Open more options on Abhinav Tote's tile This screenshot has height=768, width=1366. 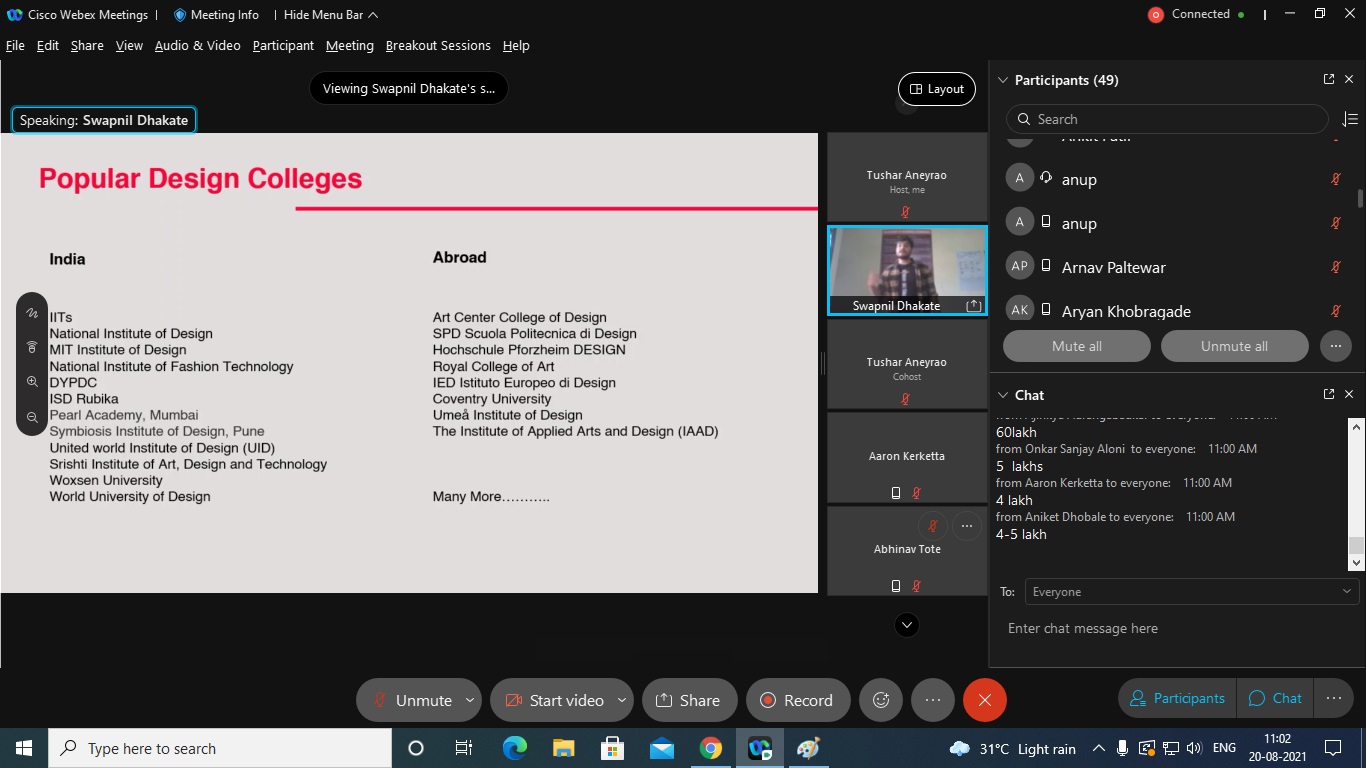(966, 525)
